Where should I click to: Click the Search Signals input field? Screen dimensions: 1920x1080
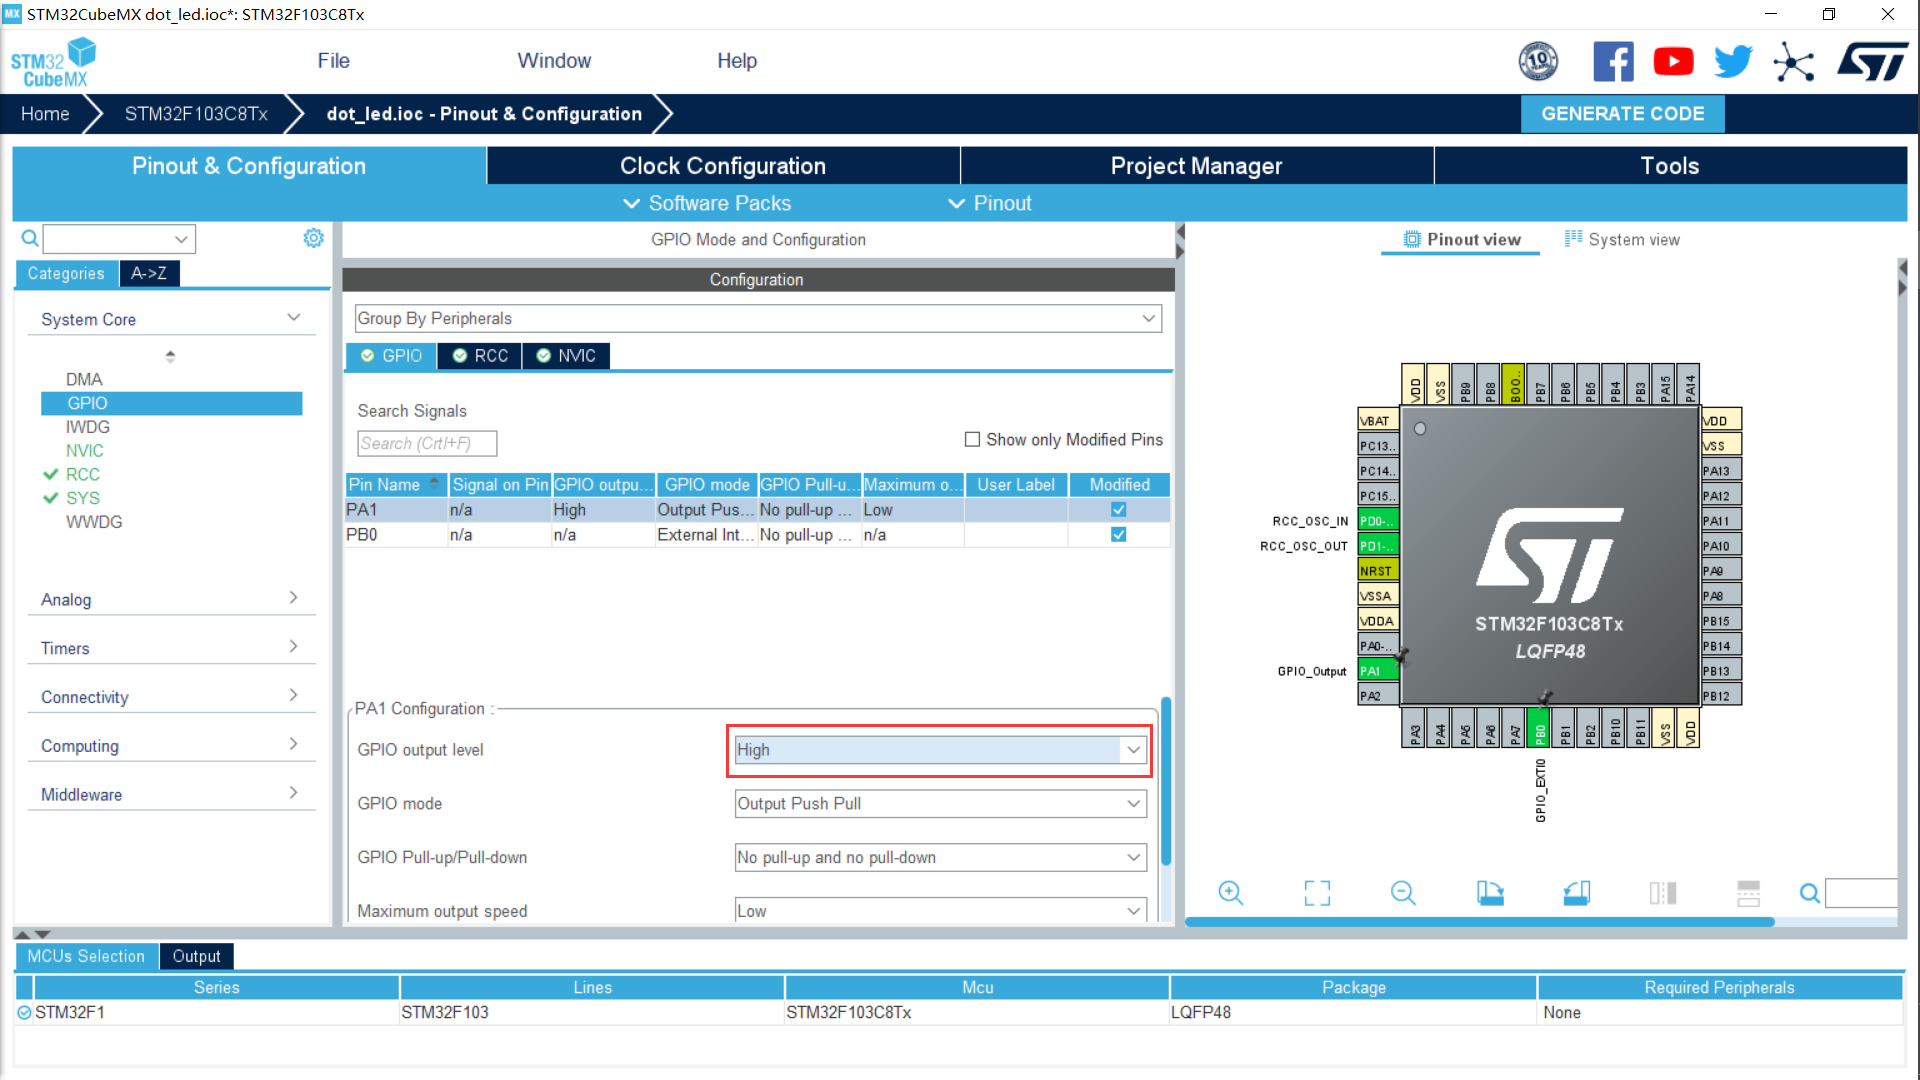427,443
